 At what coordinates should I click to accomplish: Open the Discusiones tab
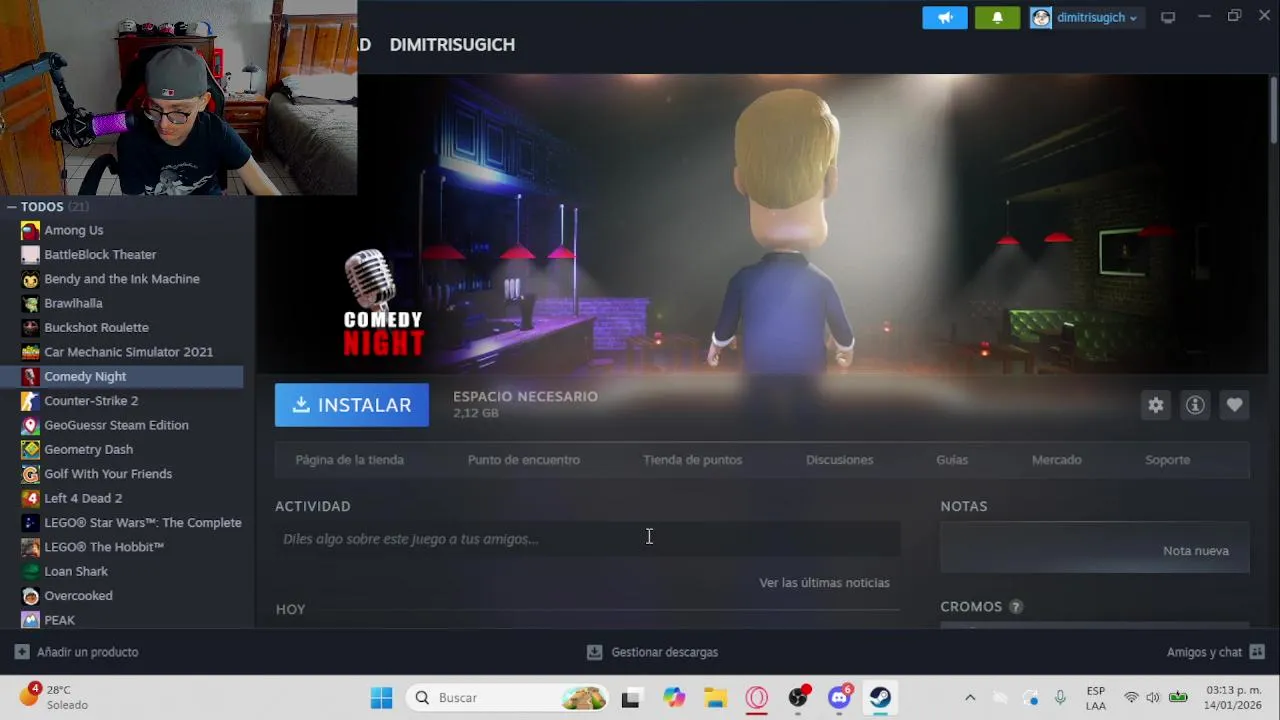[x=840, y=460]
